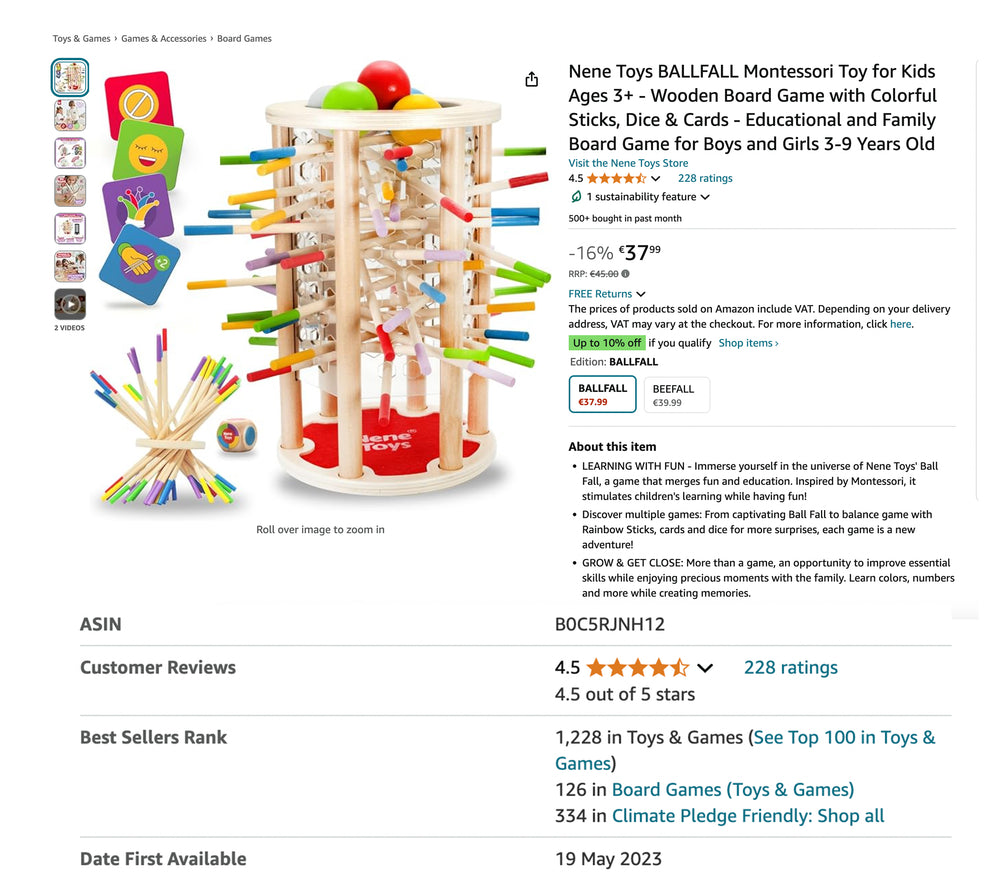Click the share icon above product image
This screenshot has width=1000, height=890.
[531, 79]
